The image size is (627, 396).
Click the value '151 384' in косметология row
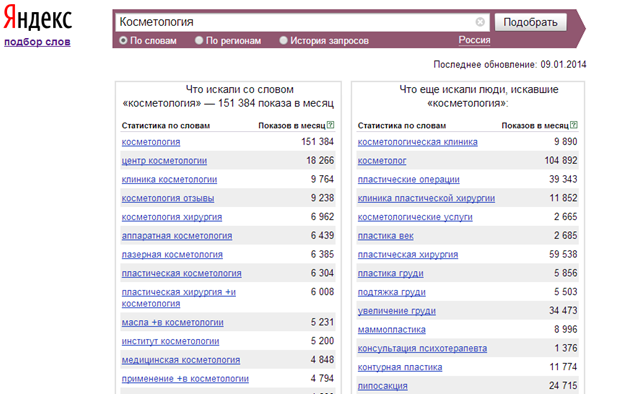pyautogui.click(x=317, y=142)
